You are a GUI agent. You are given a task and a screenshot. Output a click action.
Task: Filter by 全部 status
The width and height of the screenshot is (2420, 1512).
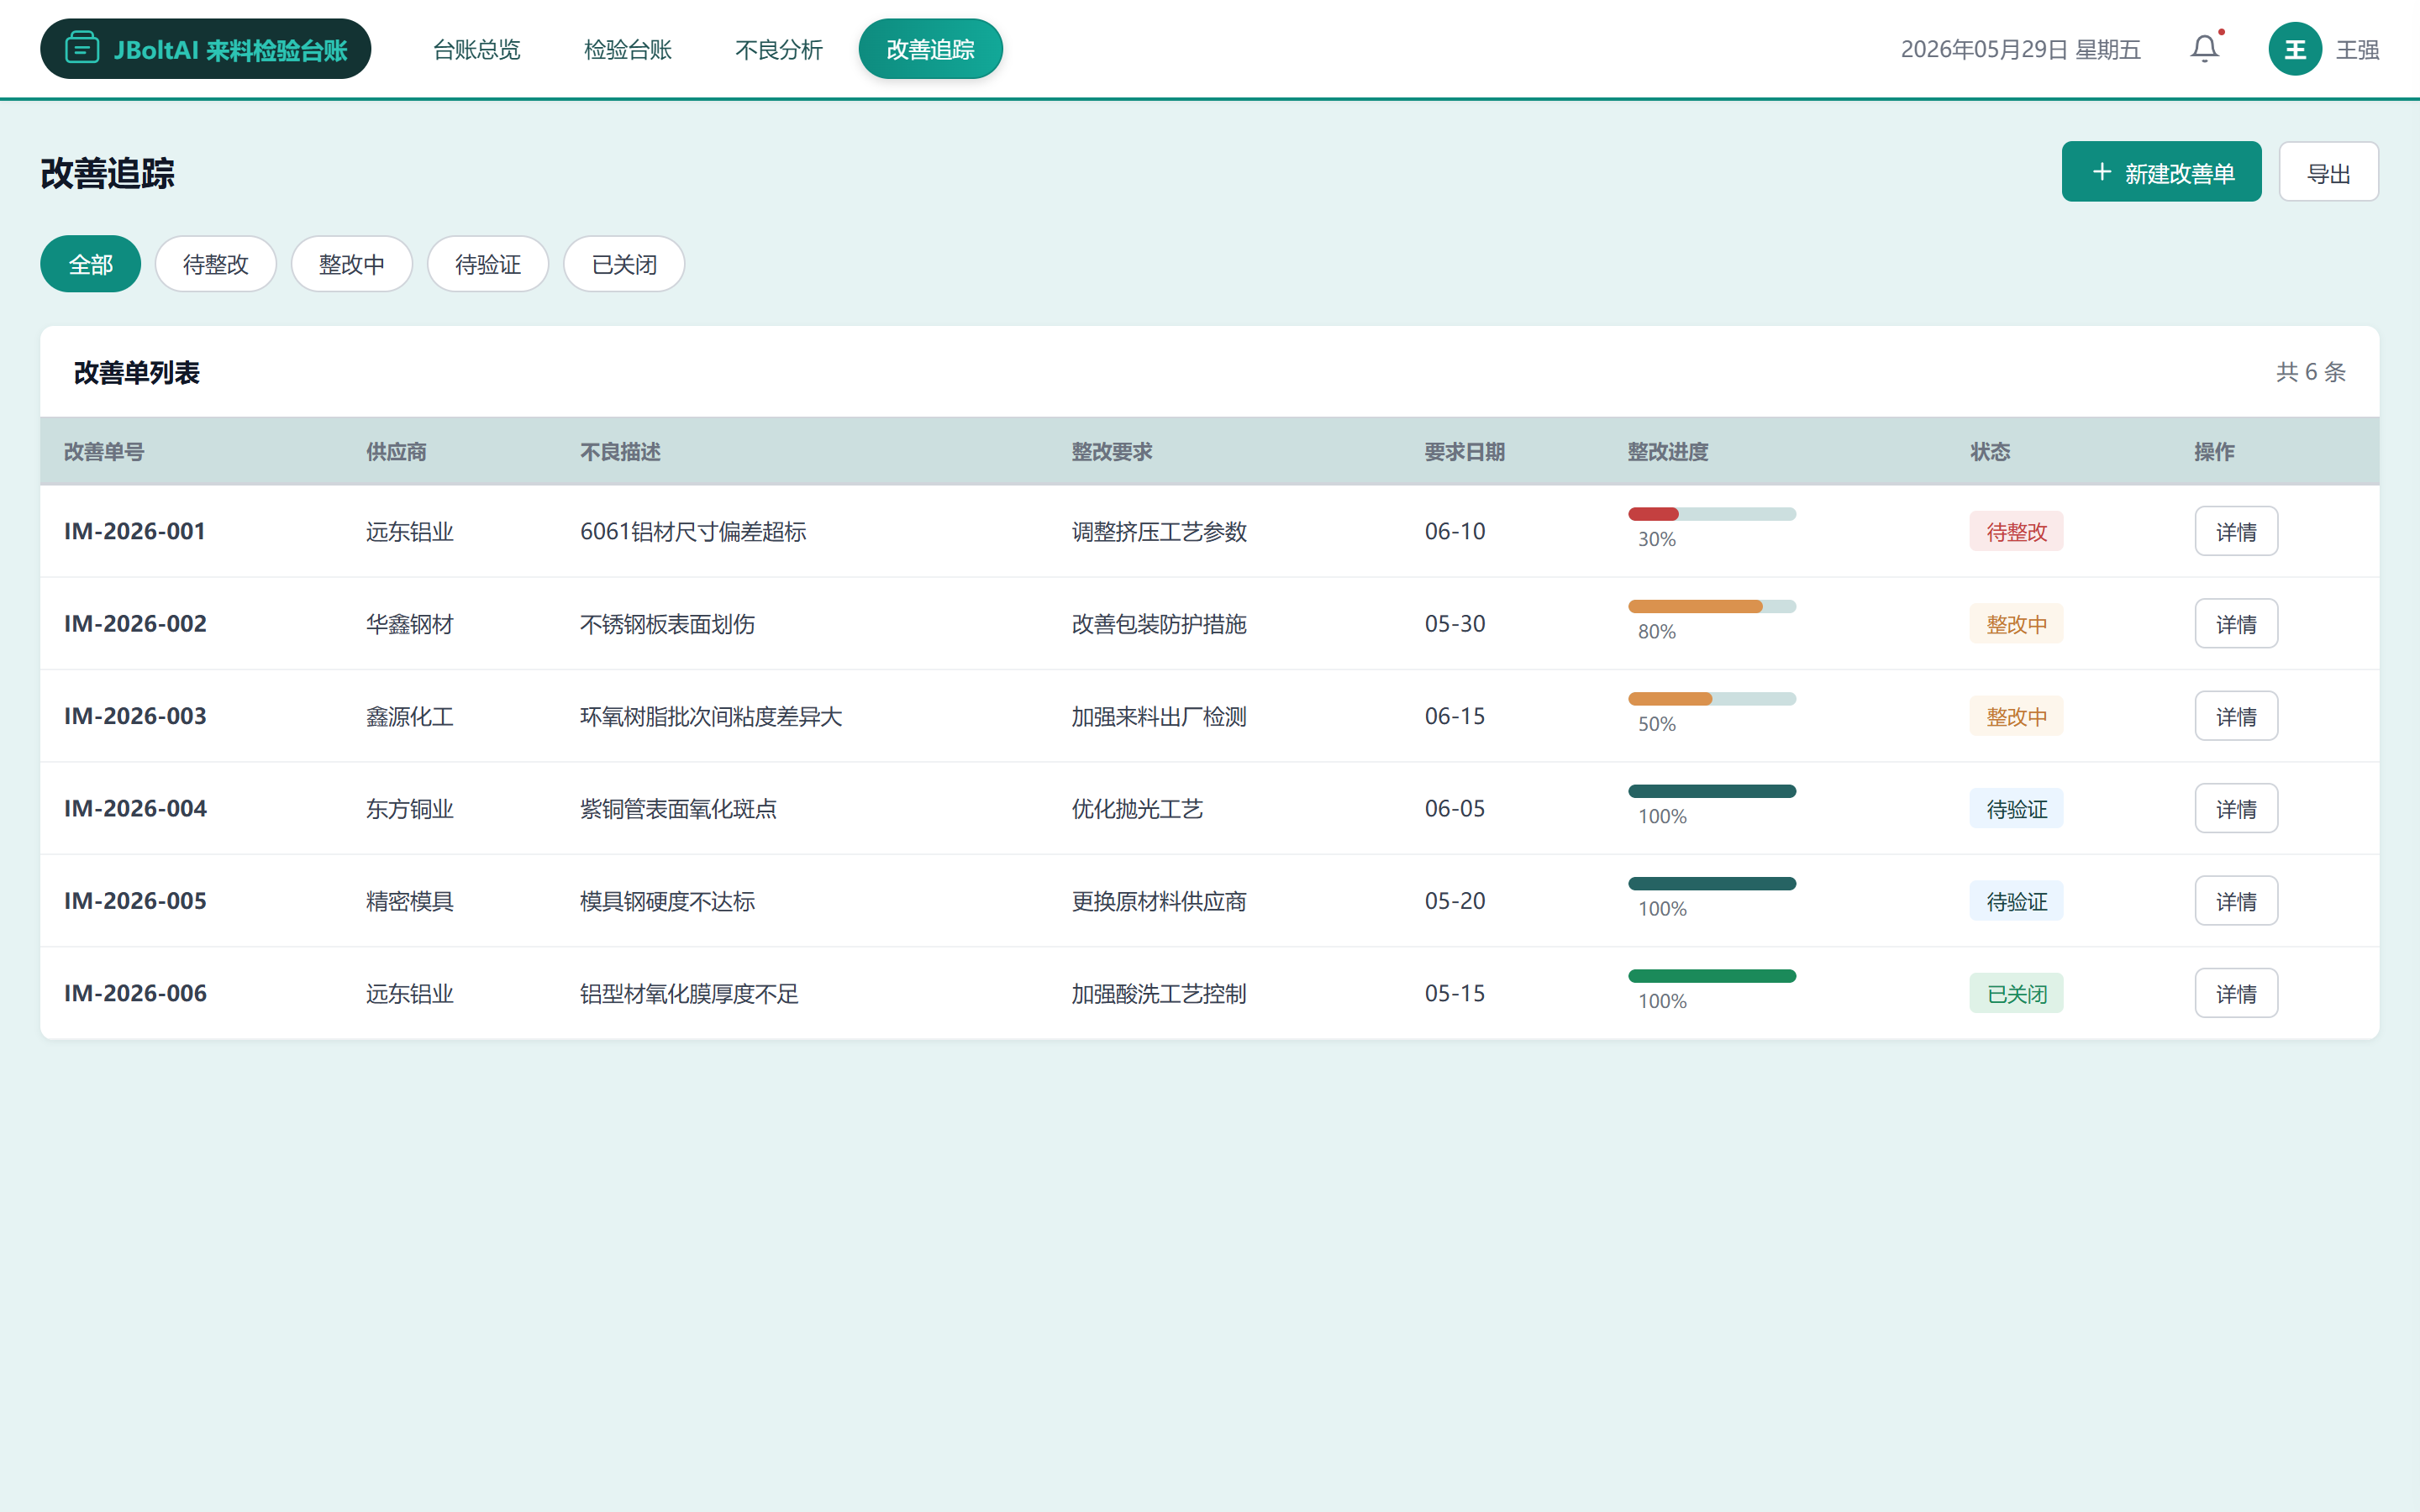pyautogui.click(x=90, y=264)
